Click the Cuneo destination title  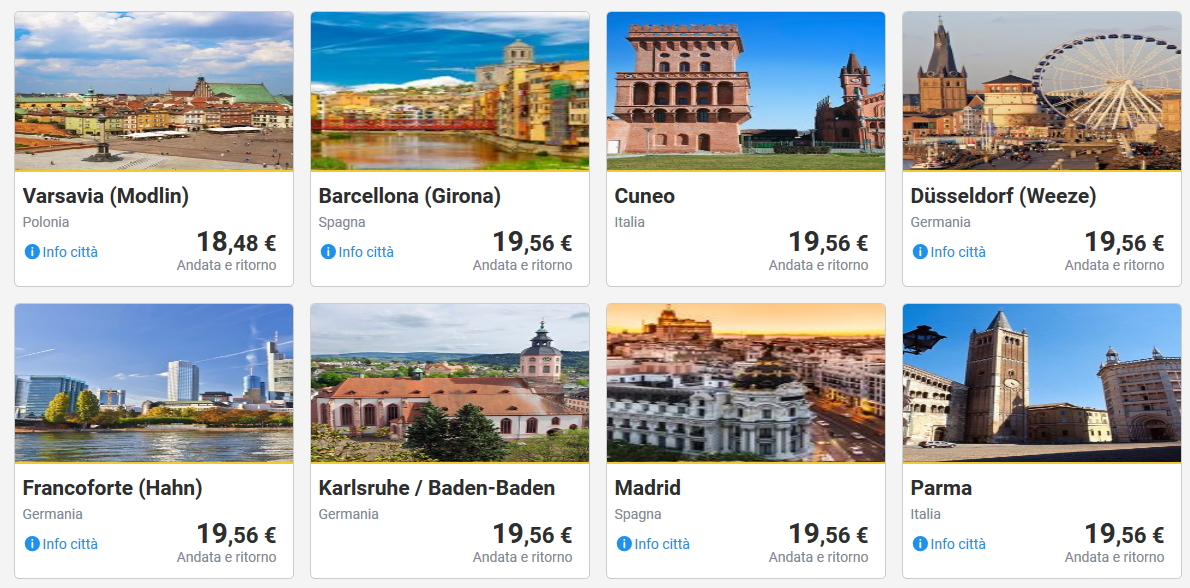pos(645,196)
